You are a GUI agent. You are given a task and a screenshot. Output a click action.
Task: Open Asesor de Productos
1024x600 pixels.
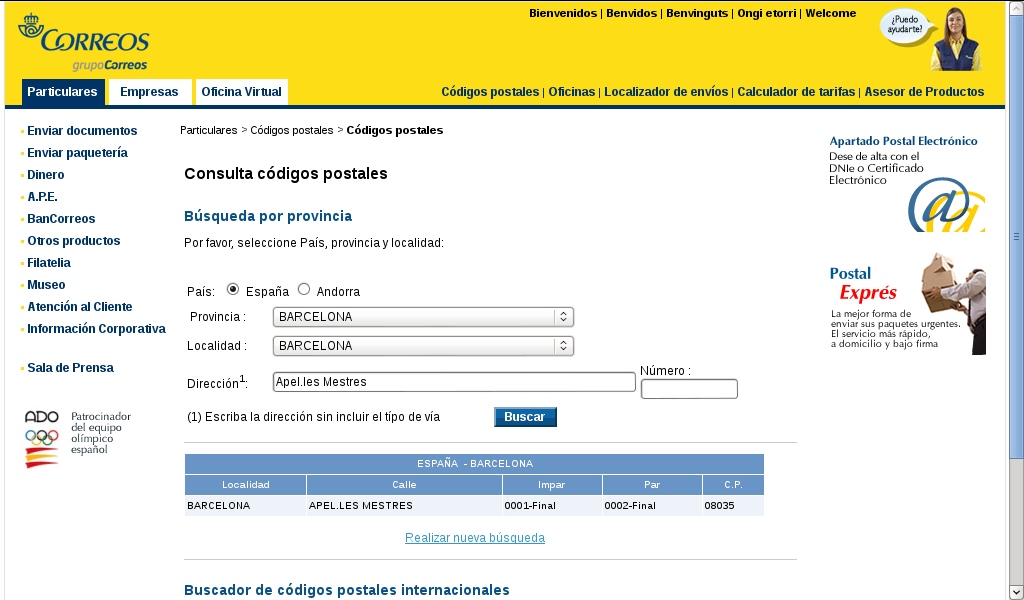coord(924,92)
